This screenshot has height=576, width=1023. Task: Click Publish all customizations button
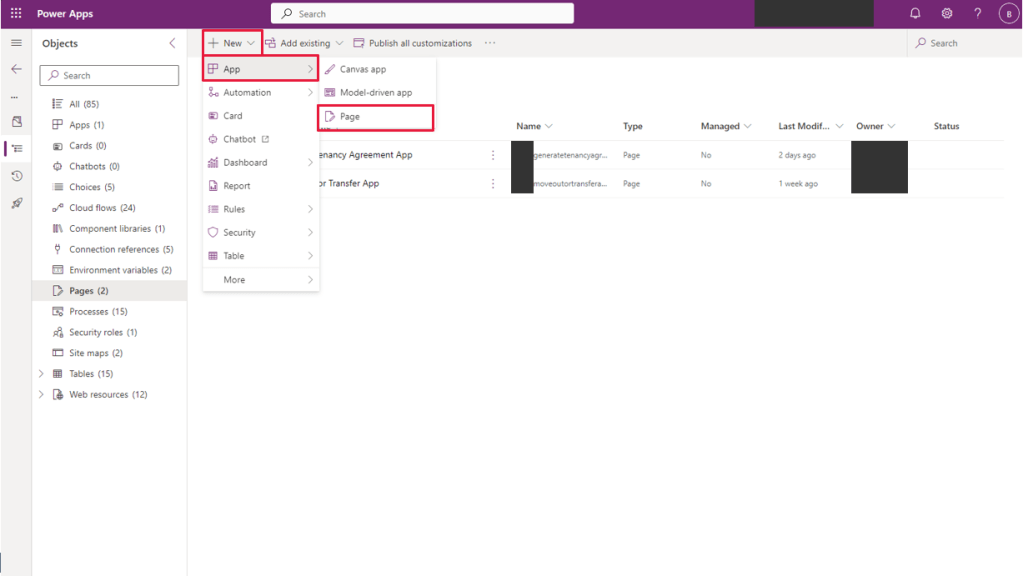click(x=413, y=43)
